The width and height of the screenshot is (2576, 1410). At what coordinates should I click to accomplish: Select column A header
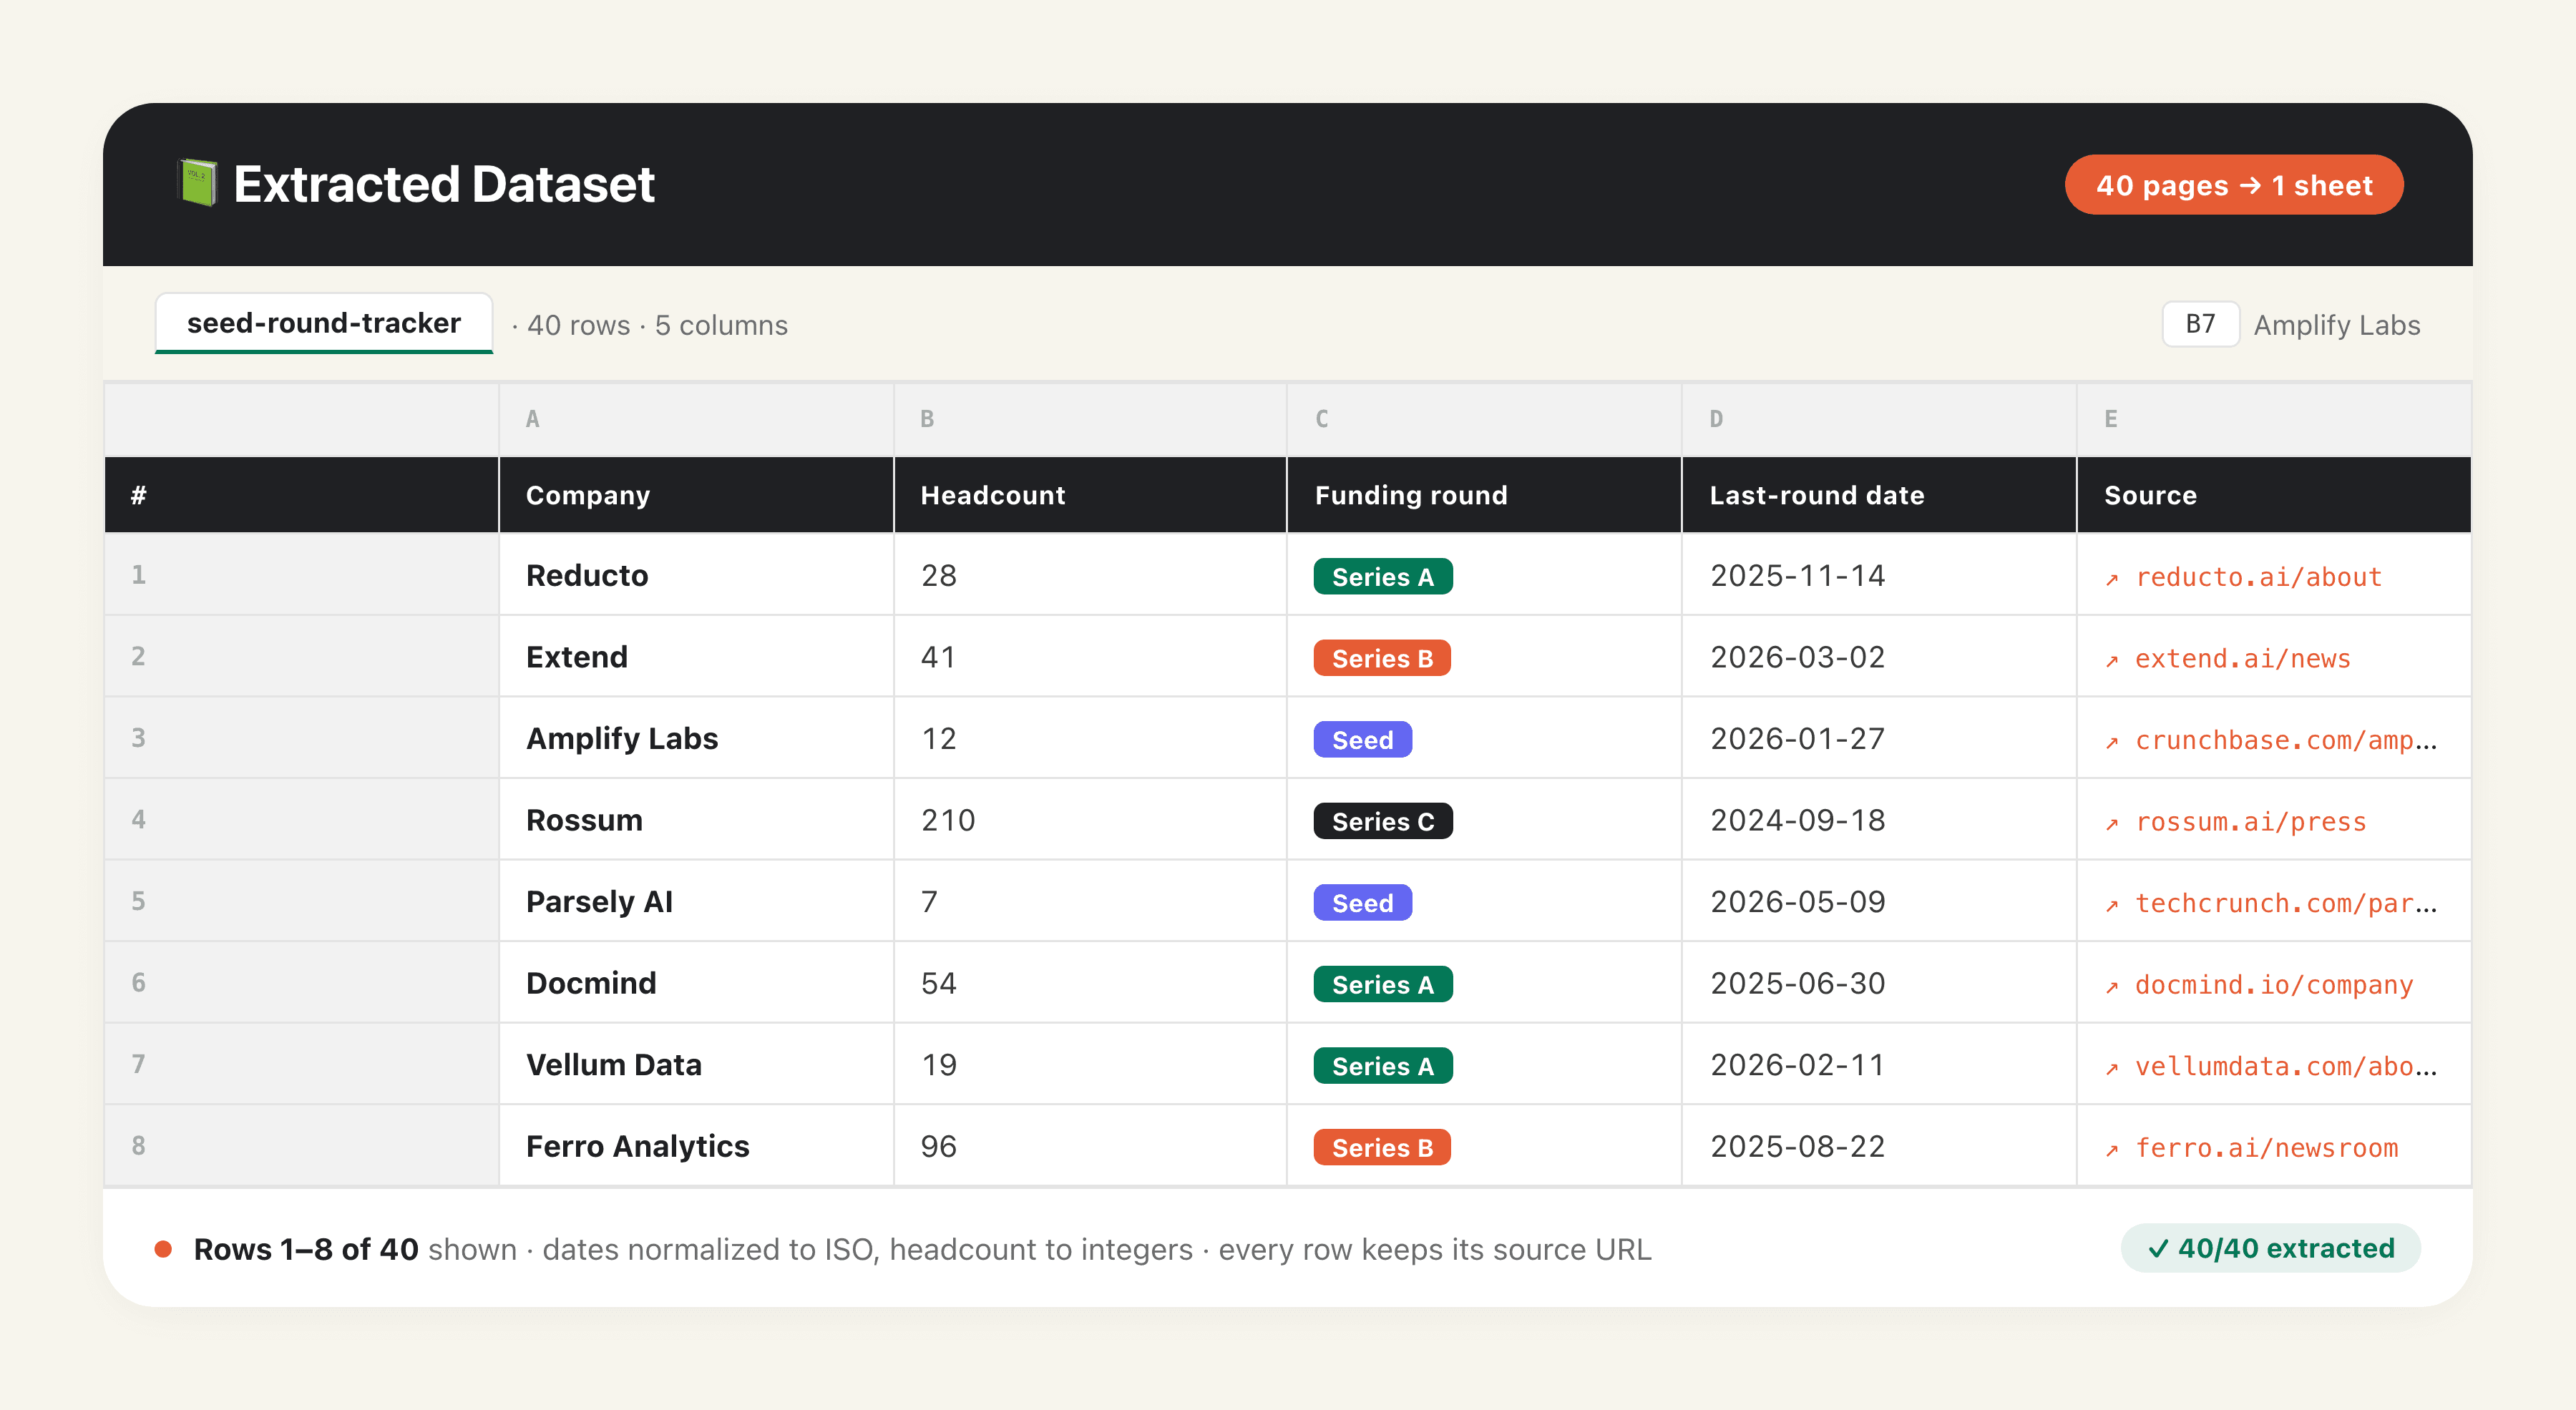click(x=696, y=419)
